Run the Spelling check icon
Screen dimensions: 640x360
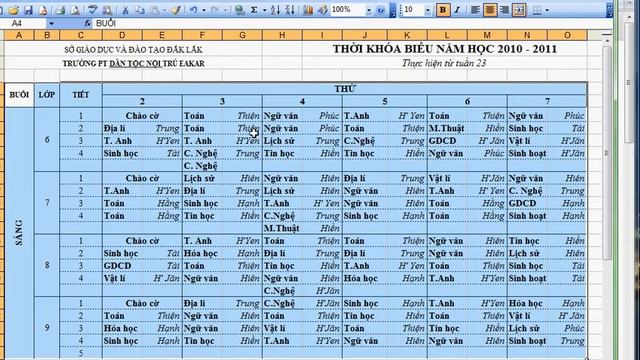click(93, 10)
